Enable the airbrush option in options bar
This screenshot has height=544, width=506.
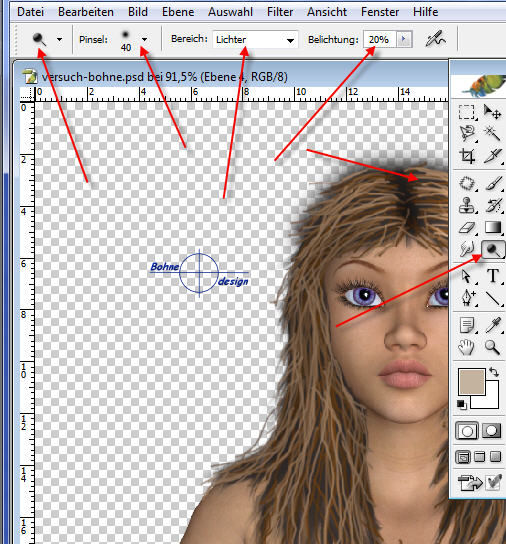coord(435,39)
